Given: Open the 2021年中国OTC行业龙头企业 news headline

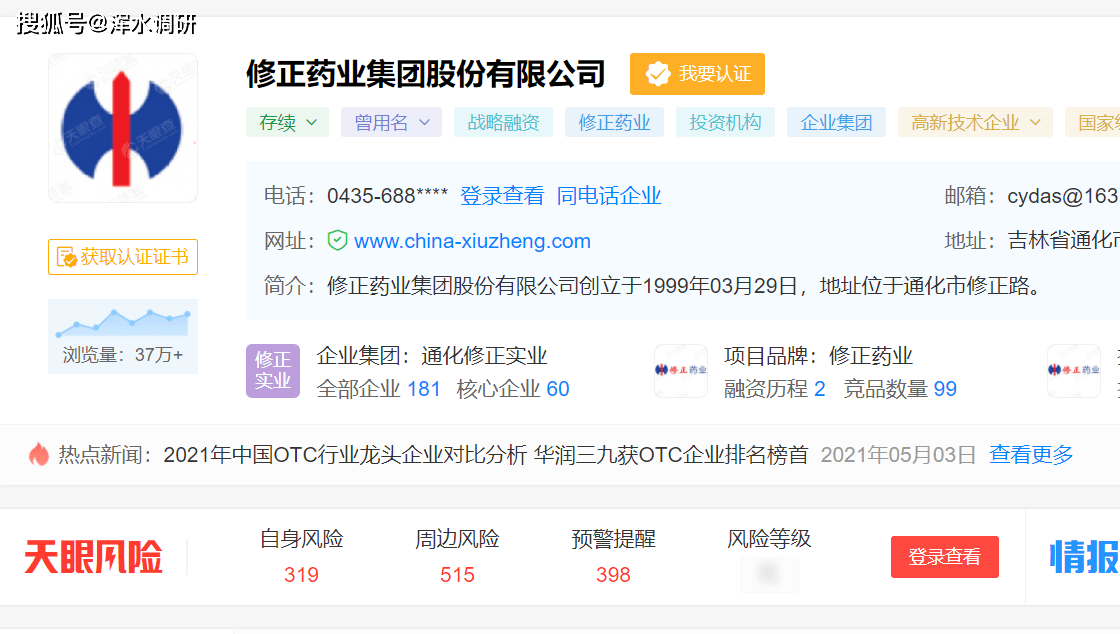Looking at the screenshot, I should coord(486,455).
